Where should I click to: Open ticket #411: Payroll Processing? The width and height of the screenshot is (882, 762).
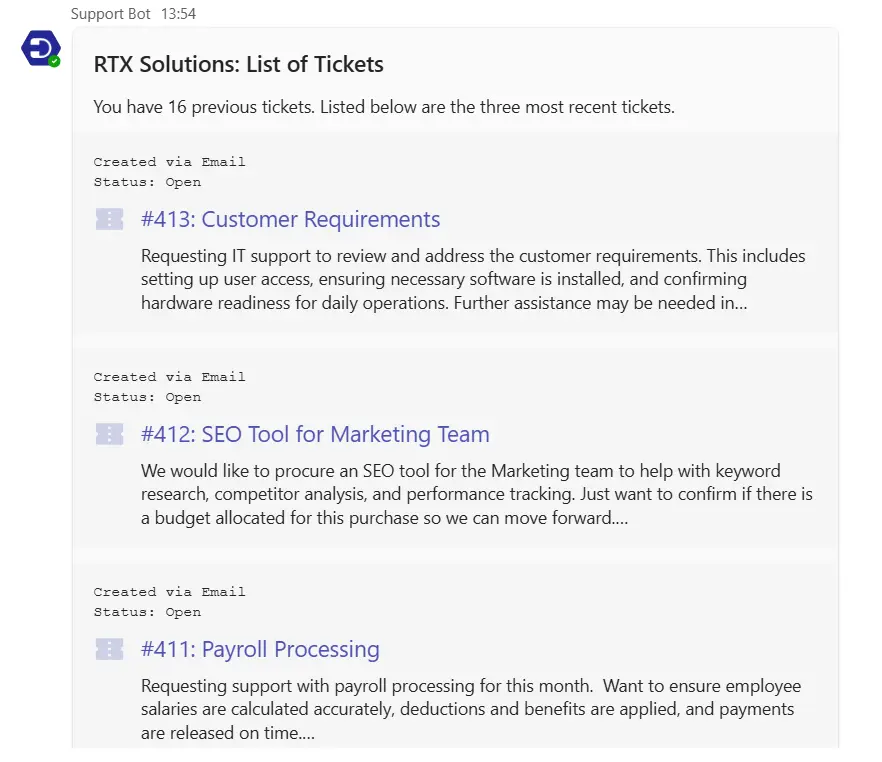(x=260, y=649)
